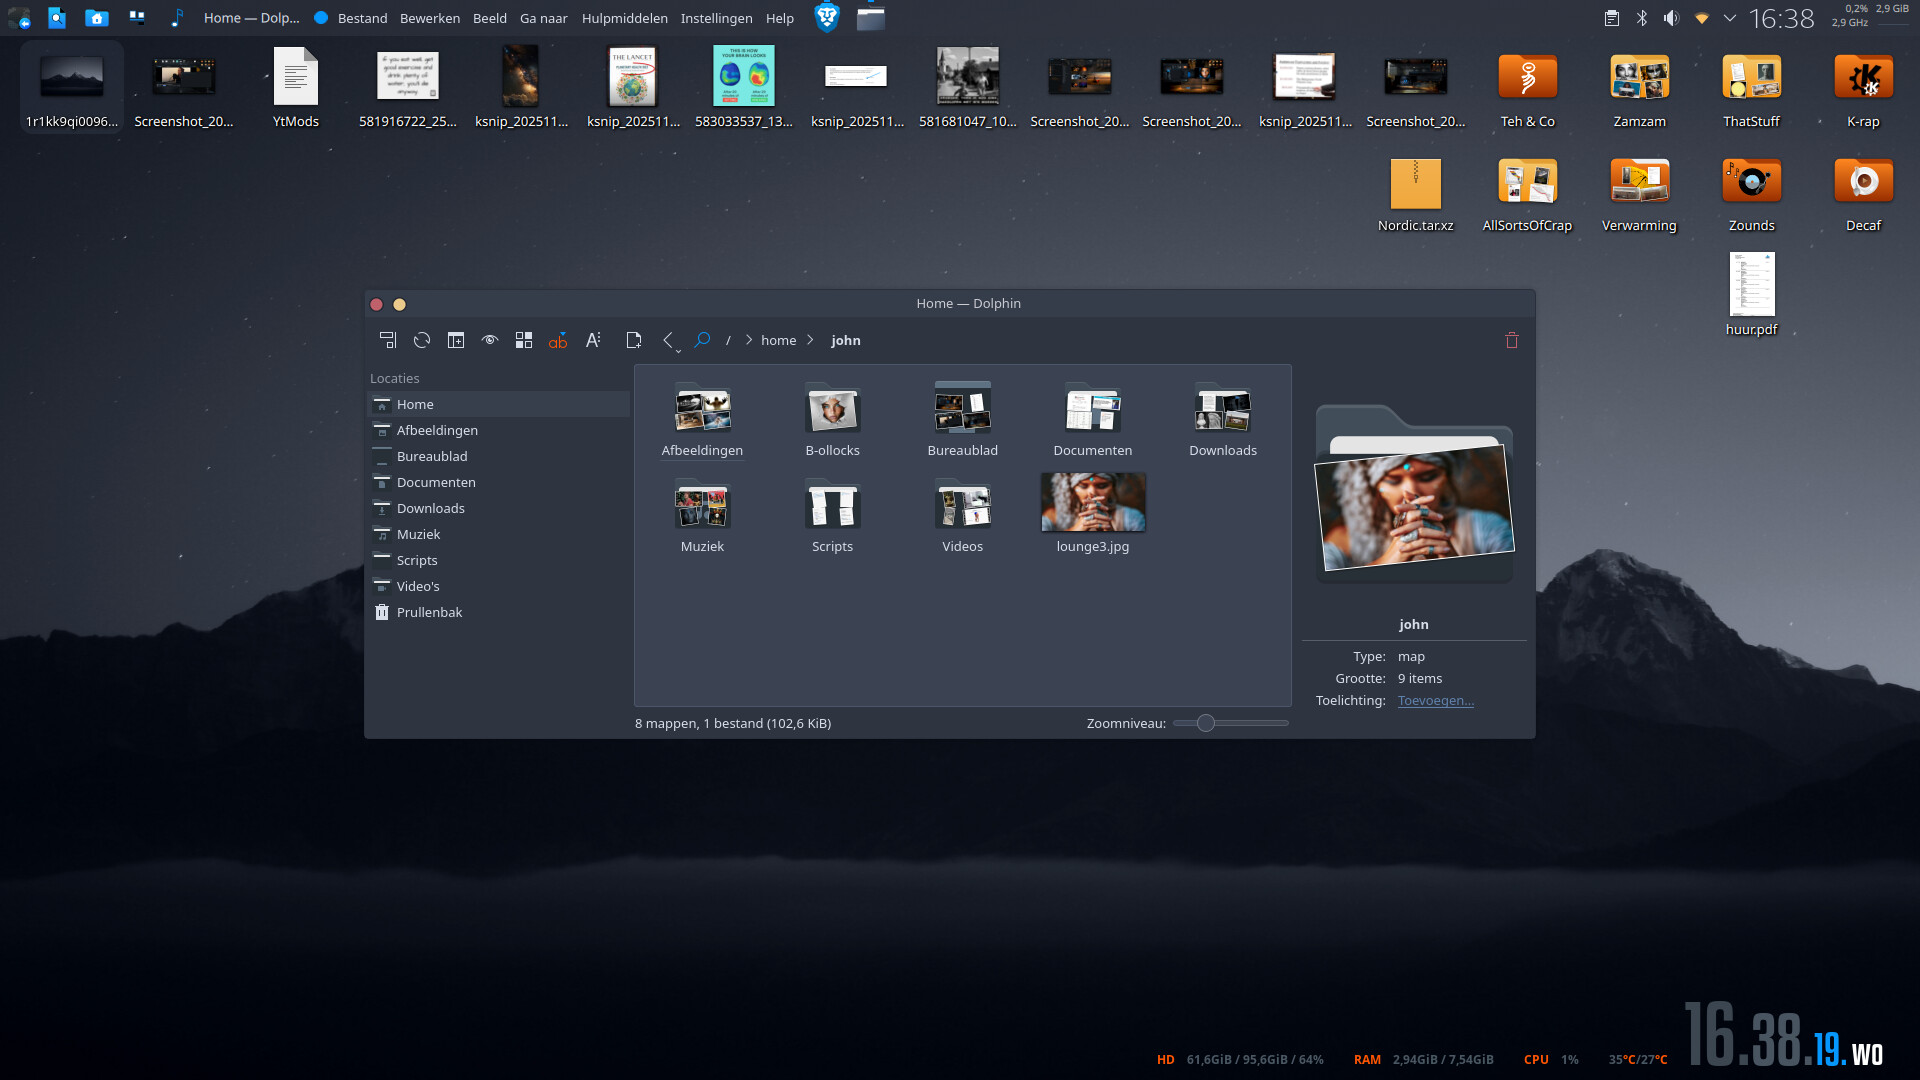The image size is (1920, 1080).
Task: Click the refresh icon in Dolphin toolbar
Action: coord(422,340)
